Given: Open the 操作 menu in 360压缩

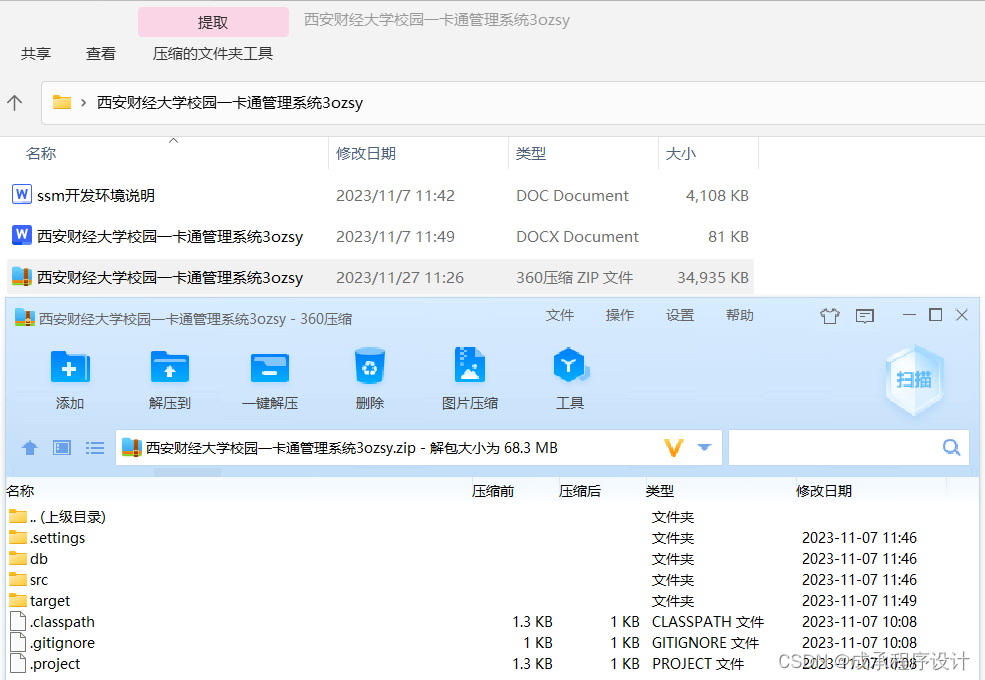Looking at the screenshot, I should (x=619, y=314).
